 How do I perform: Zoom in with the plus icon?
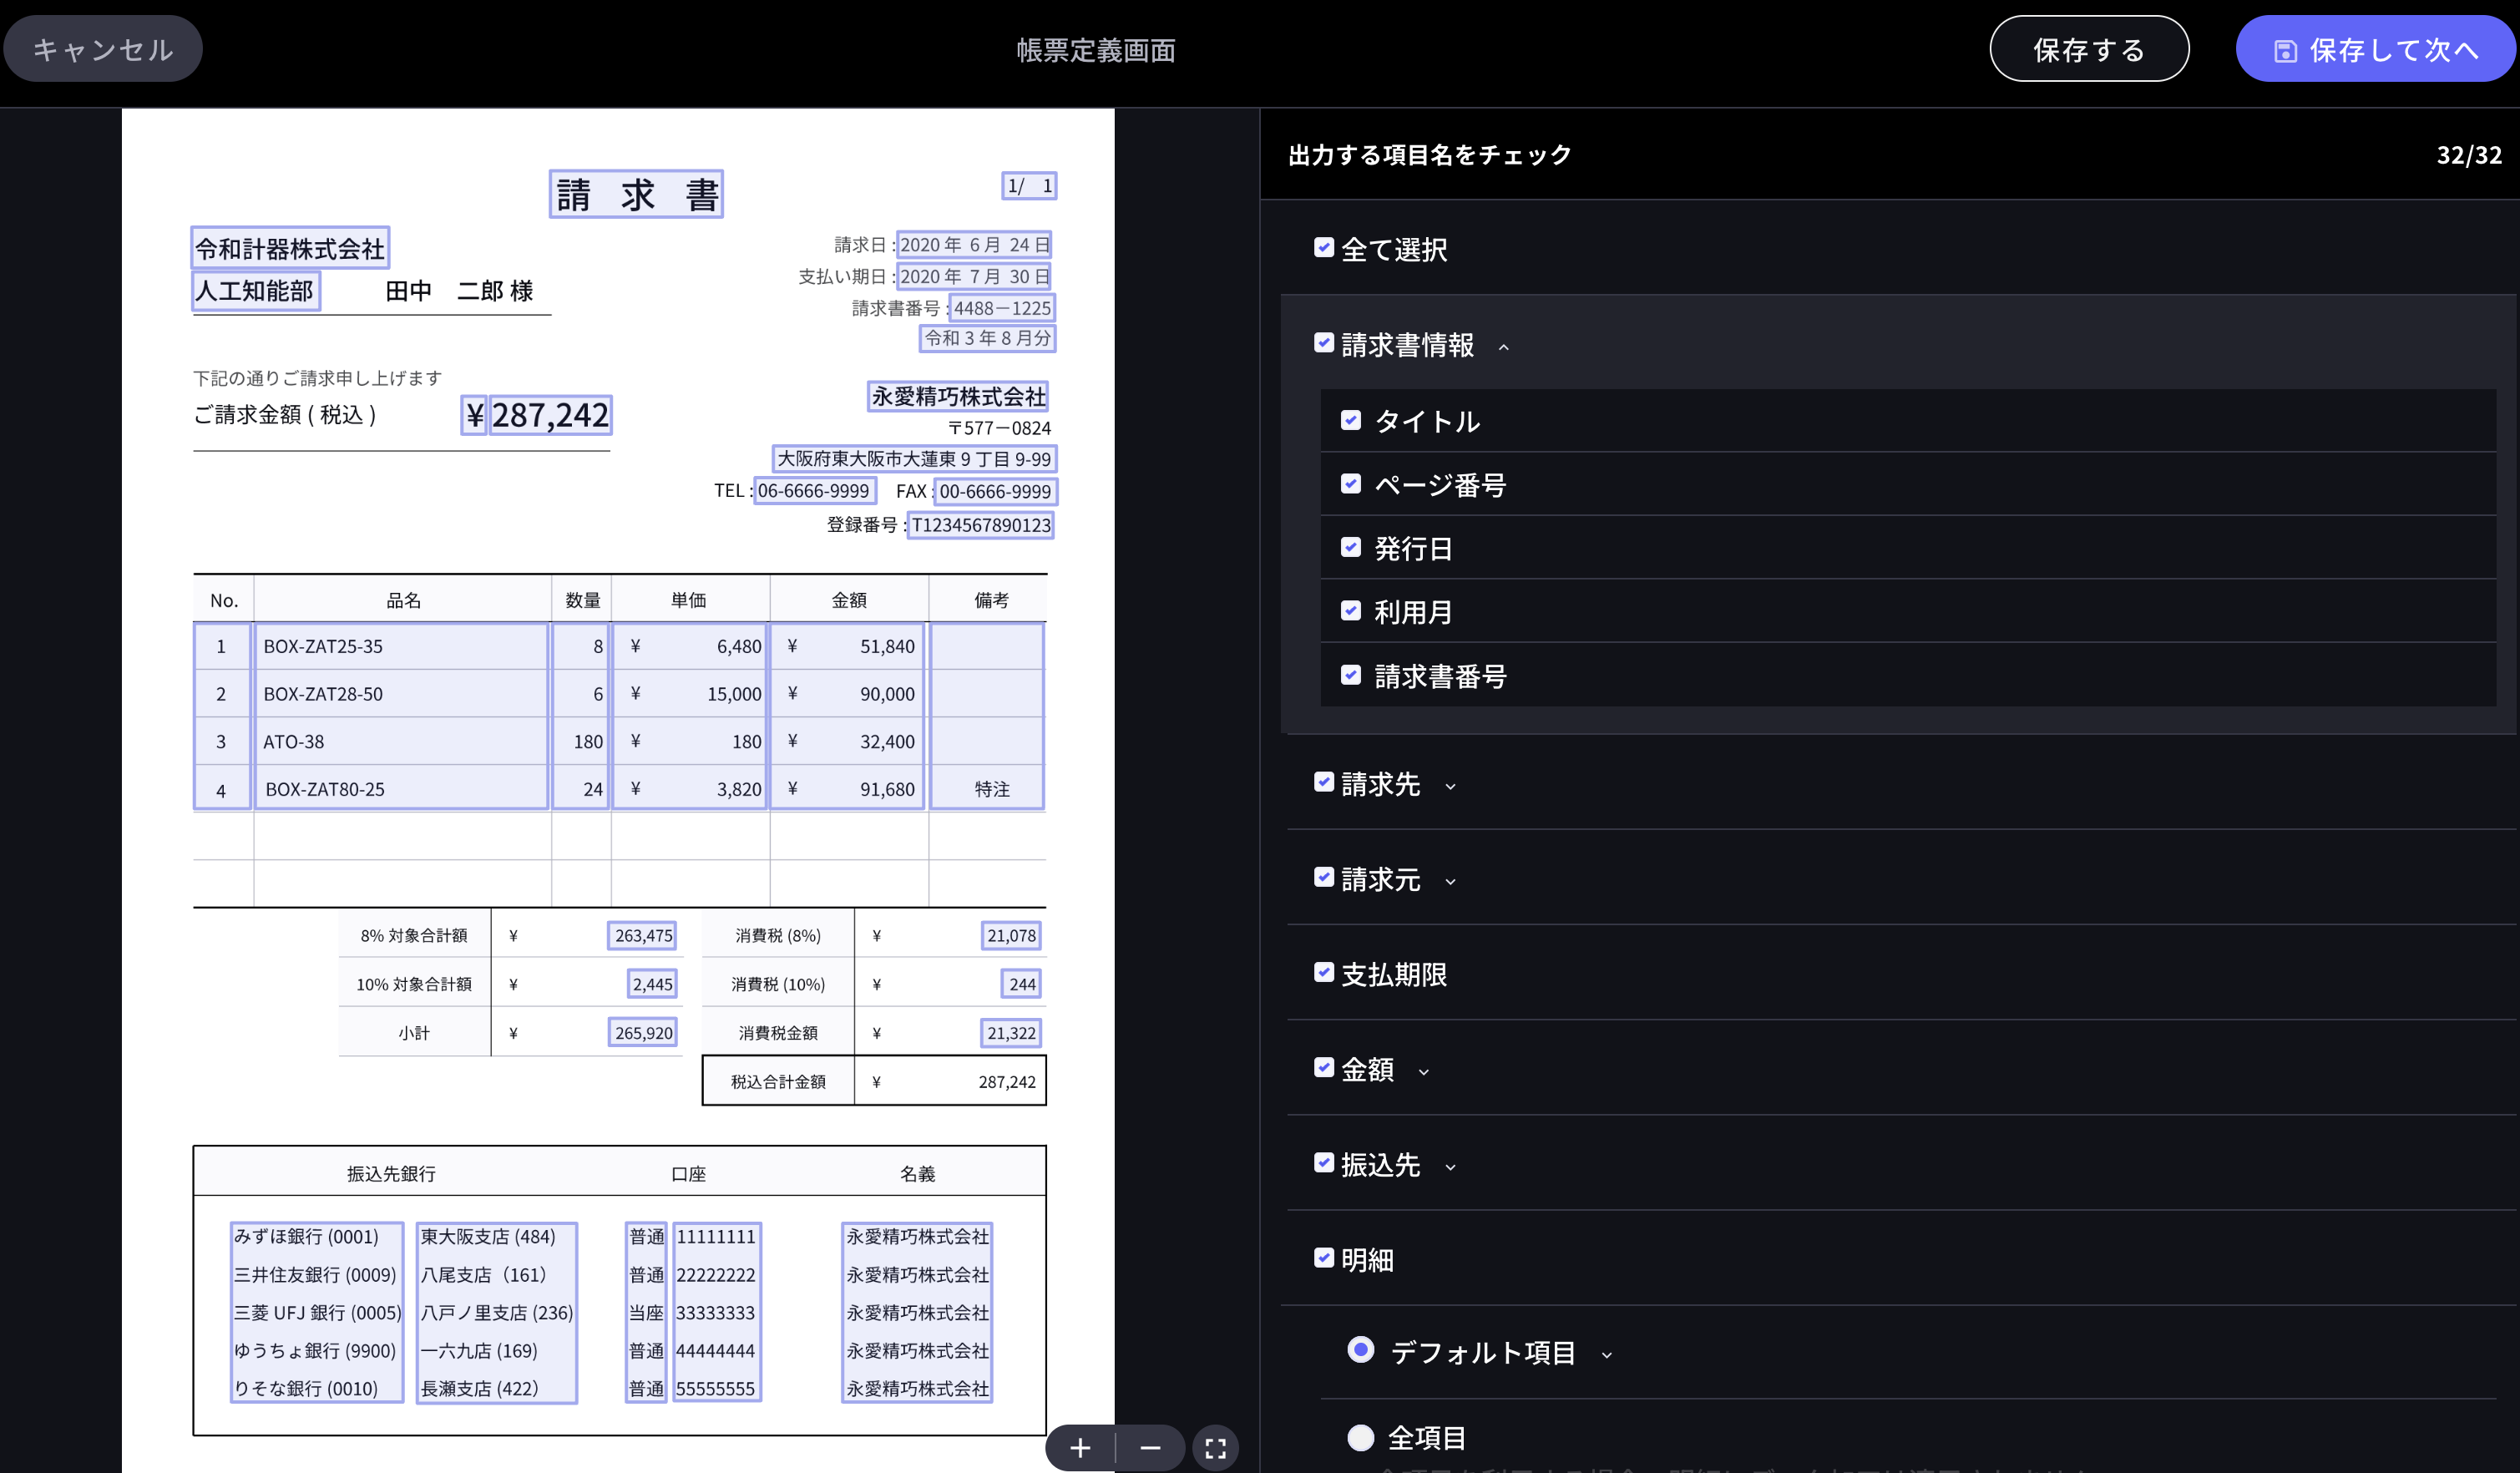(x=1080, y=1447)
